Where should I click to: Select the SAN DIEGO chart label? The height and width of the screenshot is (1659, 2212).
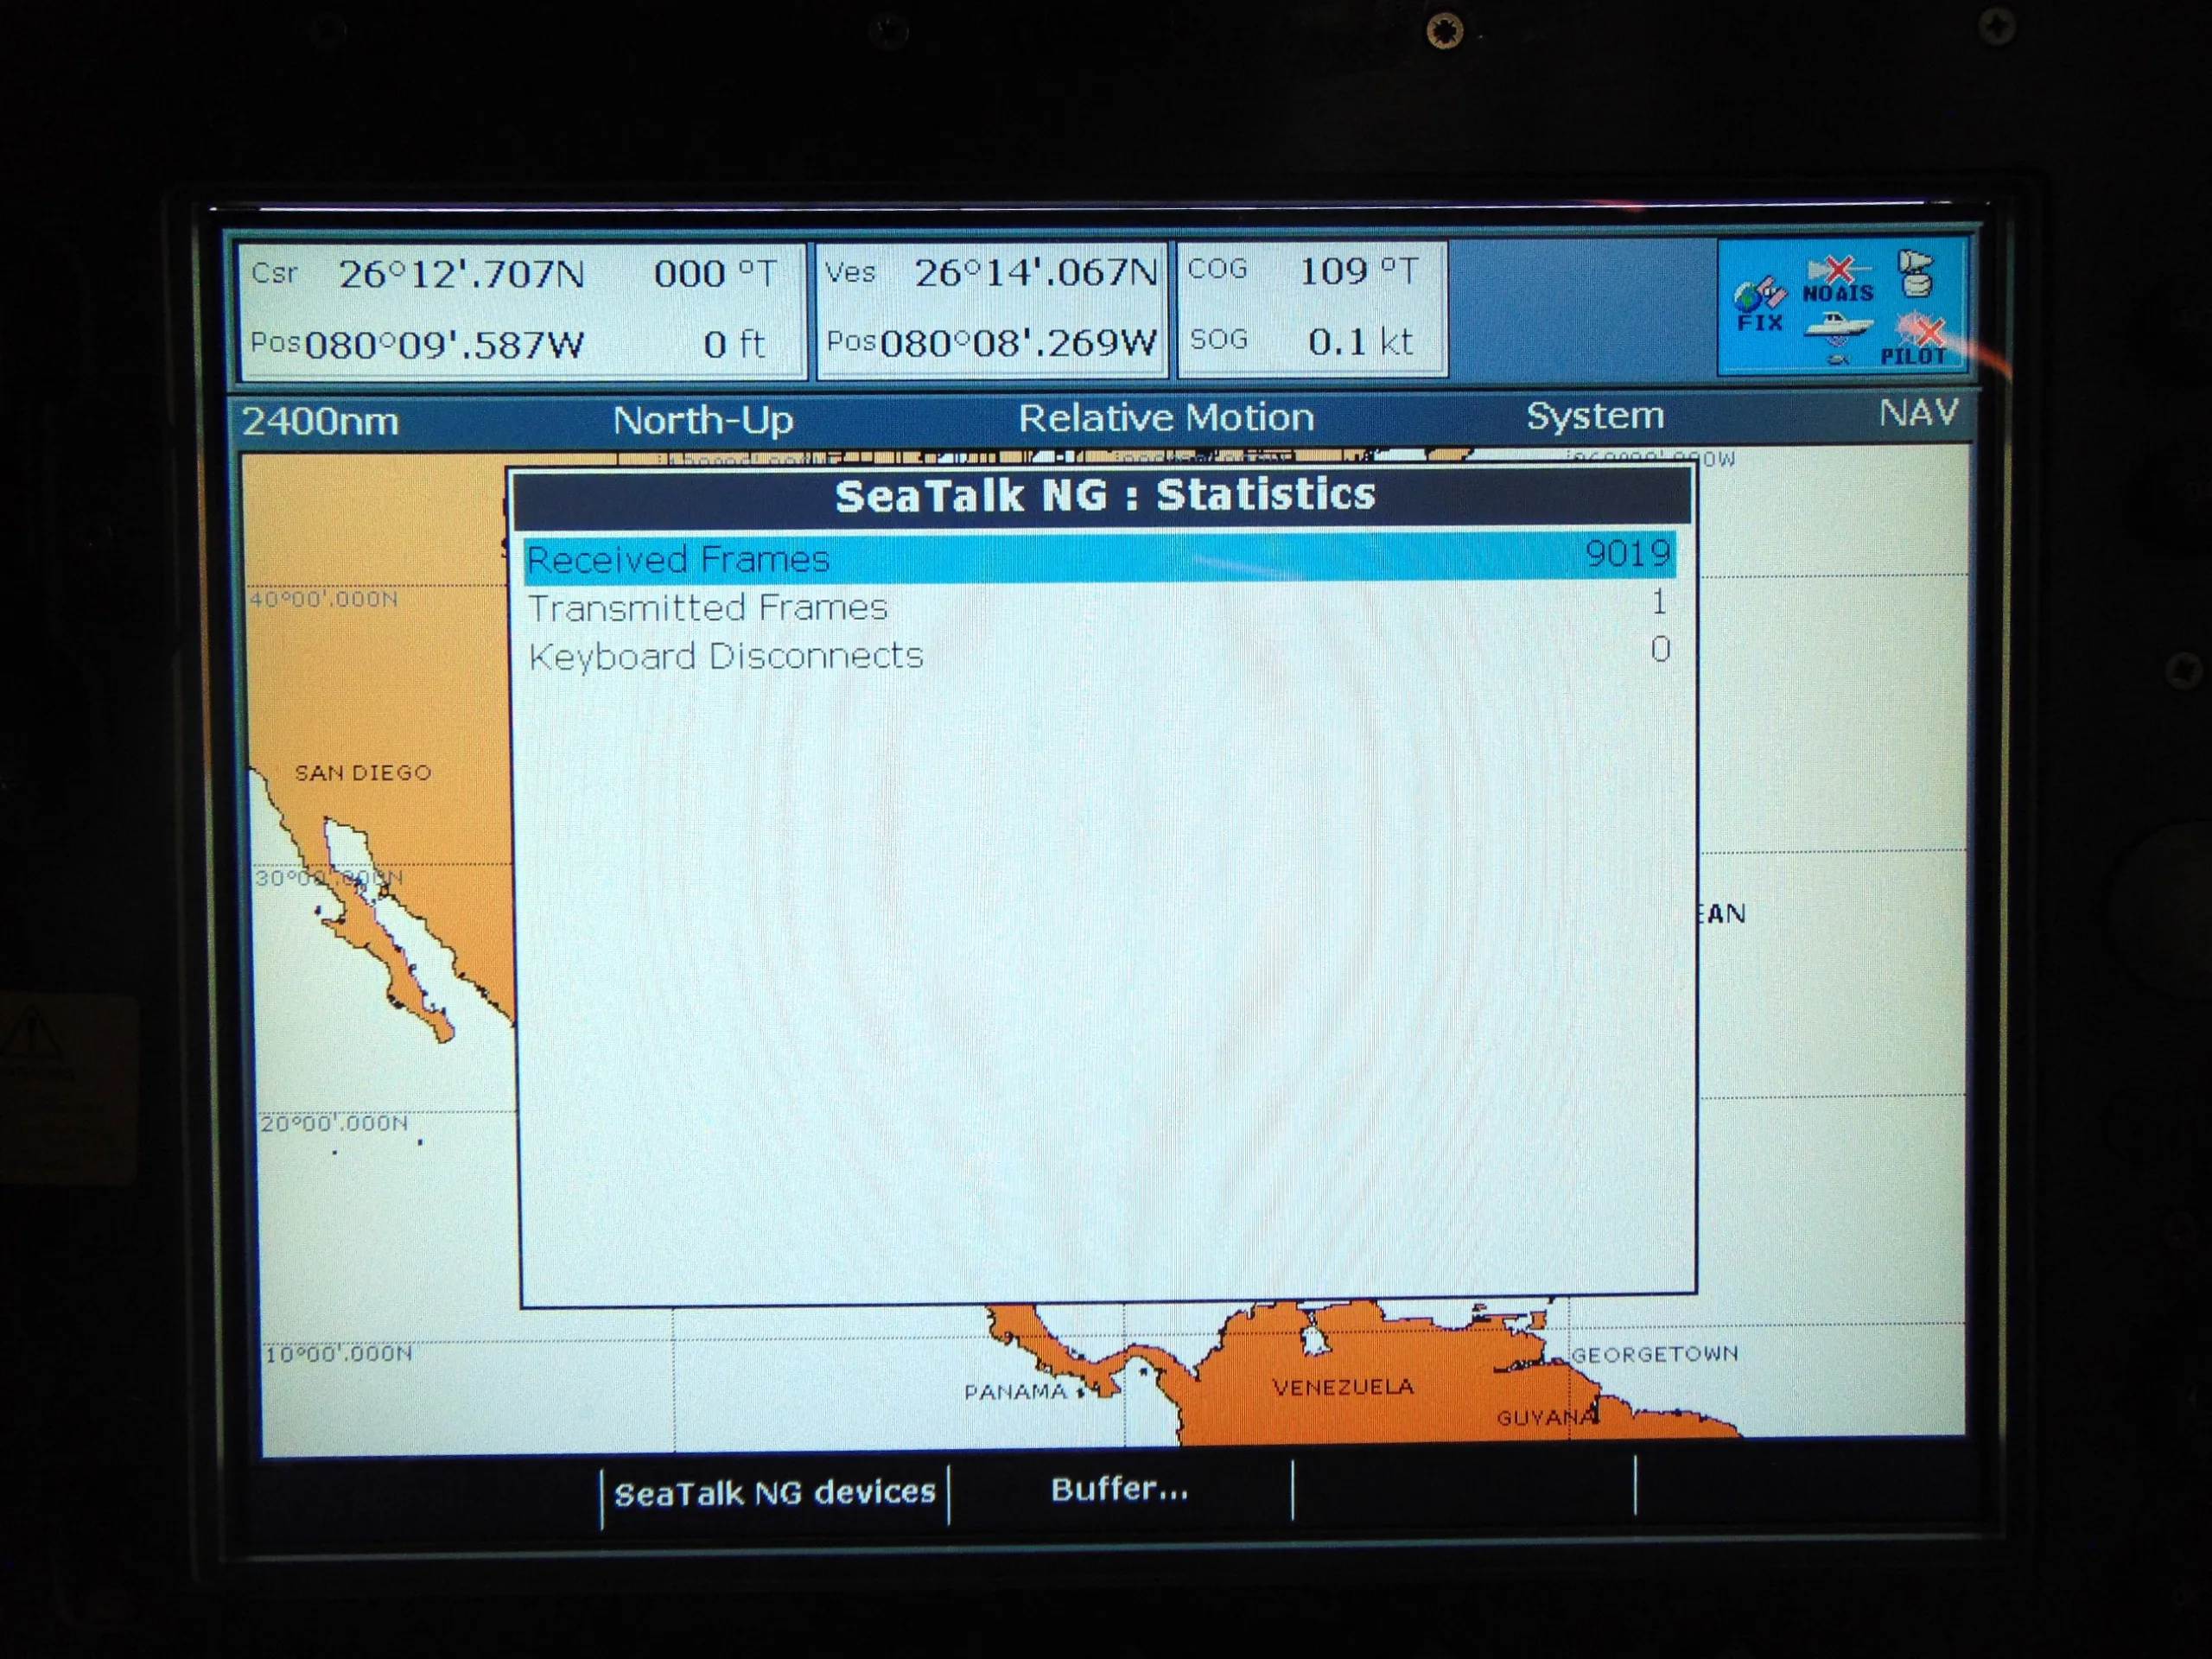click(x=363, y=773)
